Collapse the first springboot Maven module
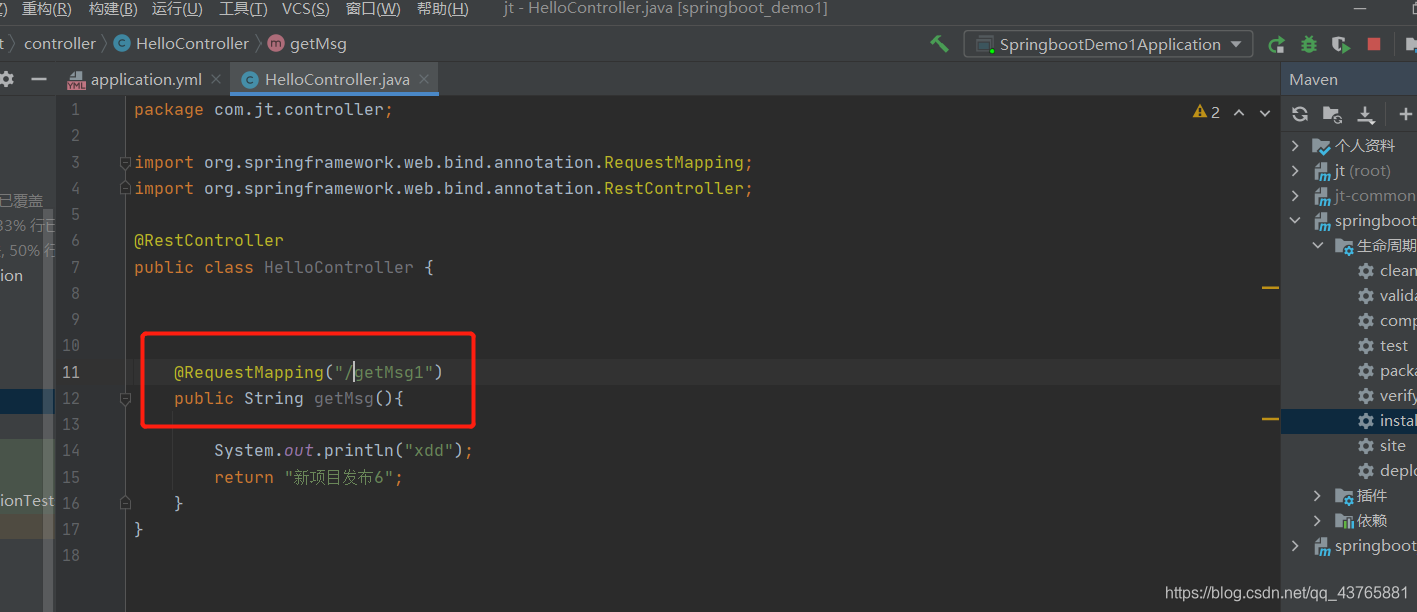 pyautogui.click(x=1296, y=221)
